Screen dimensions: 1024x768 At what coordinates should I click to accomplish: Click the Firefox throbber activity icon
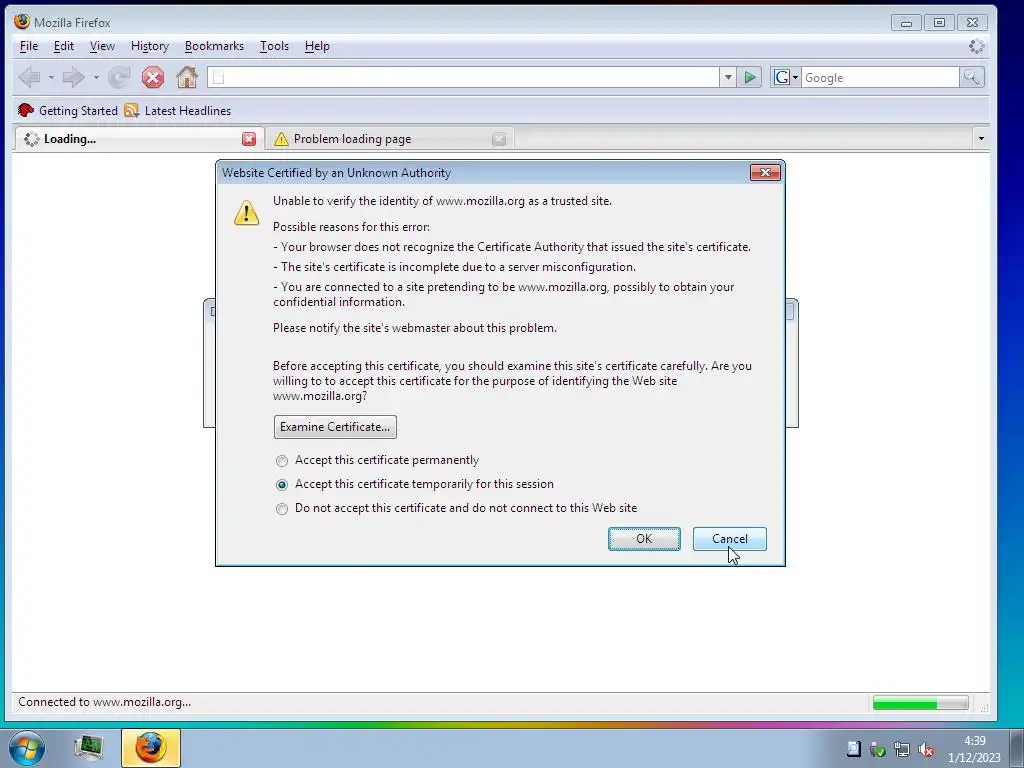click(976, 46)
